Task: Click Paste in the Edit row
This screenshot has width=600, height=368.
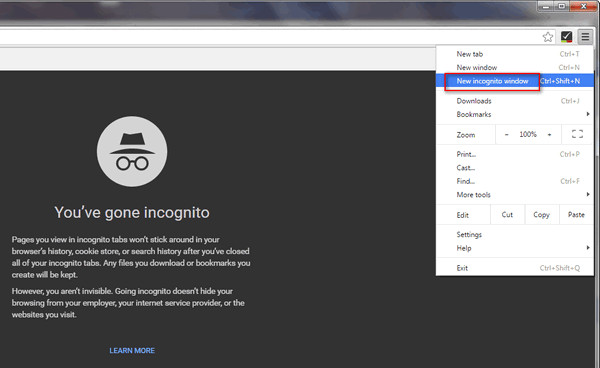Action: [576, 215]
